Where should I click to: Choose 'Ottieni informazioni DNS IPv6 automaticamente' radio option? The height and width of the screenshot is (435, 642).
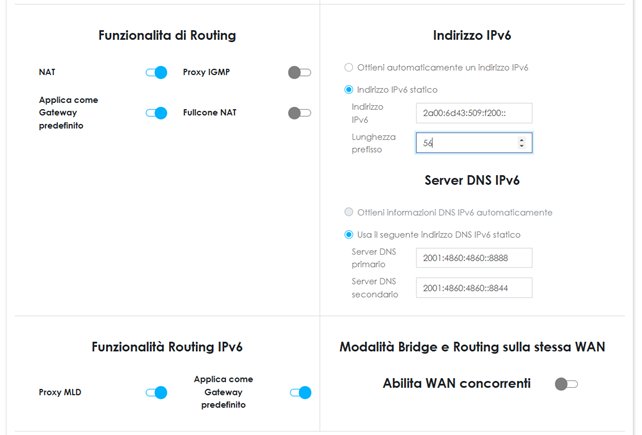348,212
